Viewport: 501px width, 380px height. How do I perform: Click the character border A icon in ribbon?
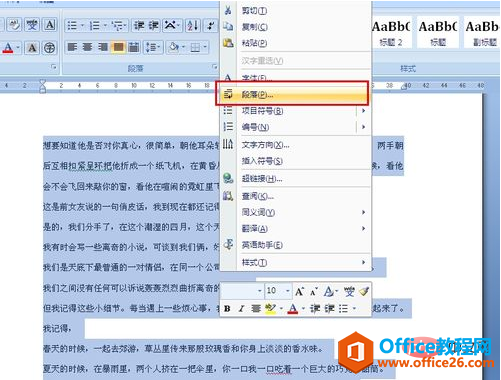click(x=50, y=25)
